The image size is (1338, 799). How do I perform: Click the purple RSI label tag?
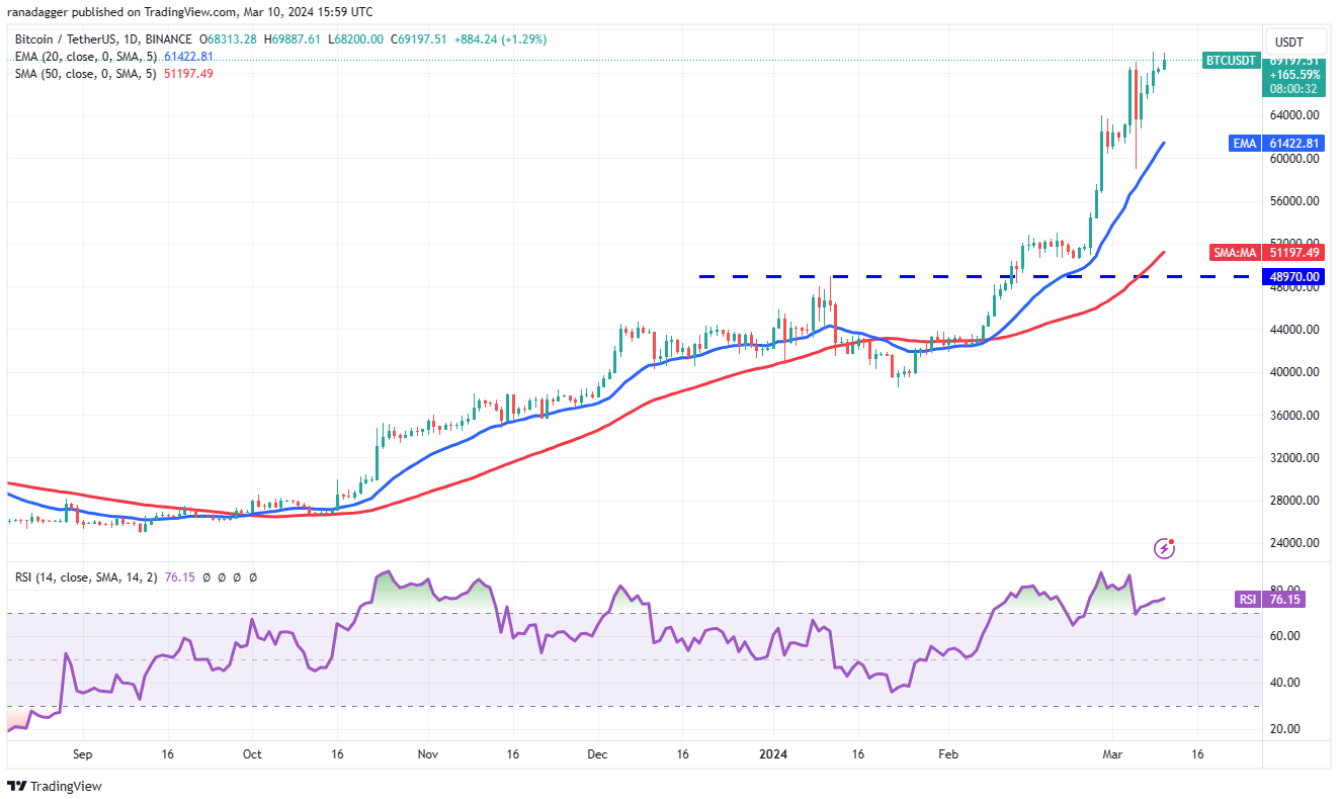[x=1247, y=600]
